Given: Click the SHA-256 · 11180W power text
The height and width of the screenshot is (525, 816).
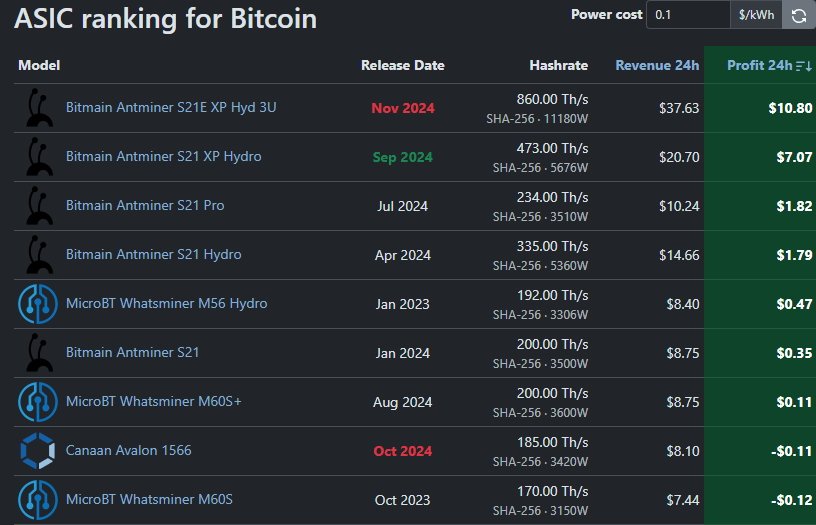Looking at the screenshot, I should click(x=537, y=119).
